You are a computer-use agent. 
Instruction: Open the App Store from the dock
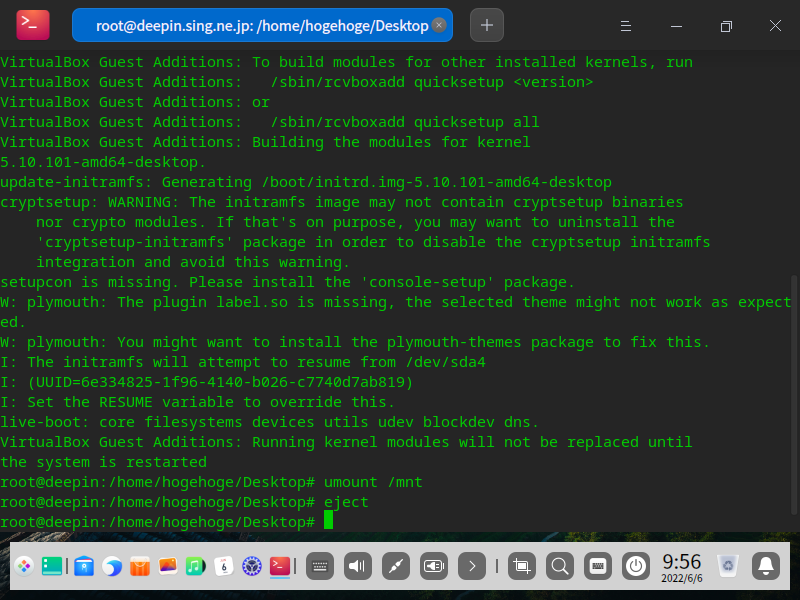click(x=140, y=566)
